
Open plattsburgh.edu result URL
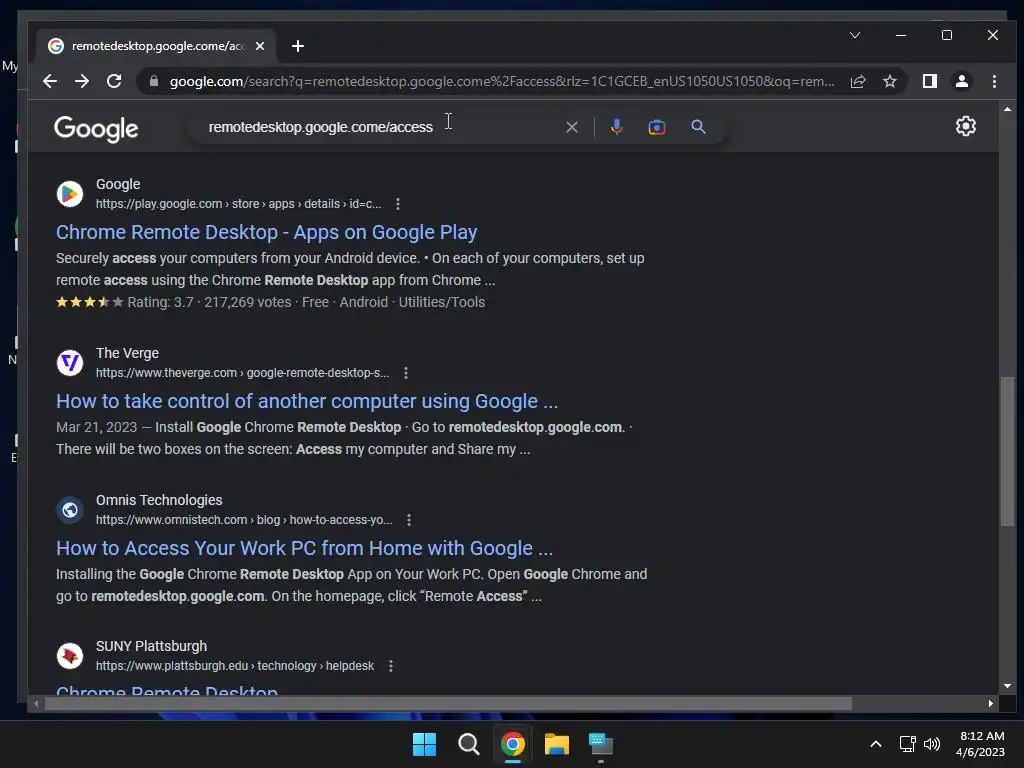coord(235,666)
